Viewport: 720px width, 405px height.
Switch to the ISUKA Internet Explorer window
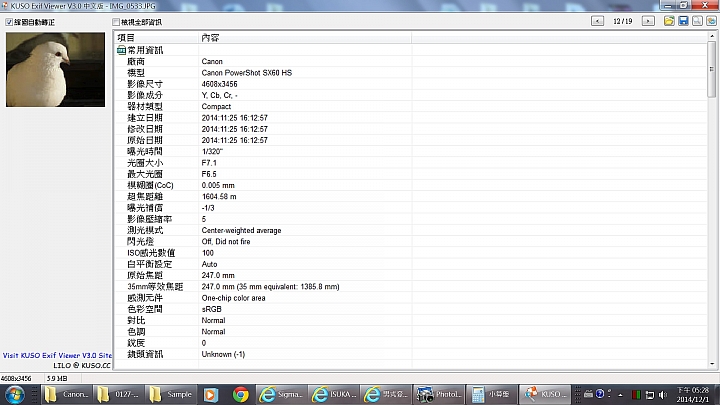[x=333, y=394]
